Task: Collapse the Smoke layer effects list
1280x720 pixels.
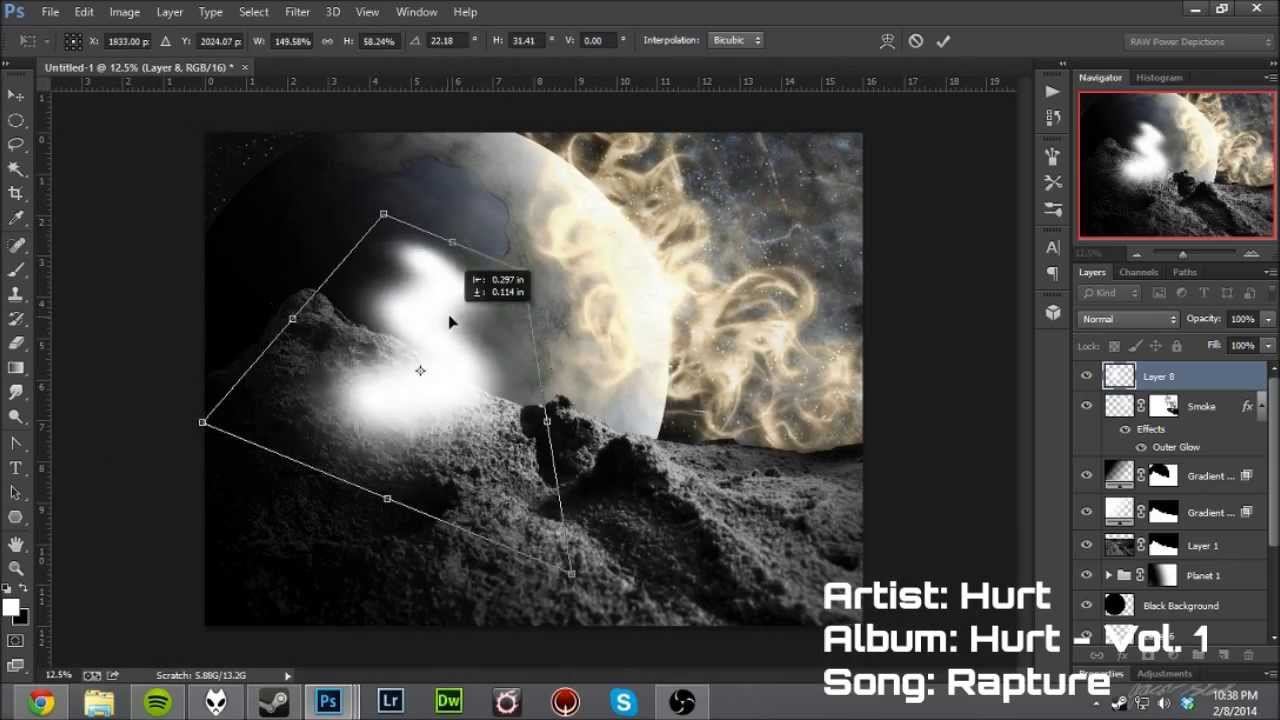Action: point(1264,407)
